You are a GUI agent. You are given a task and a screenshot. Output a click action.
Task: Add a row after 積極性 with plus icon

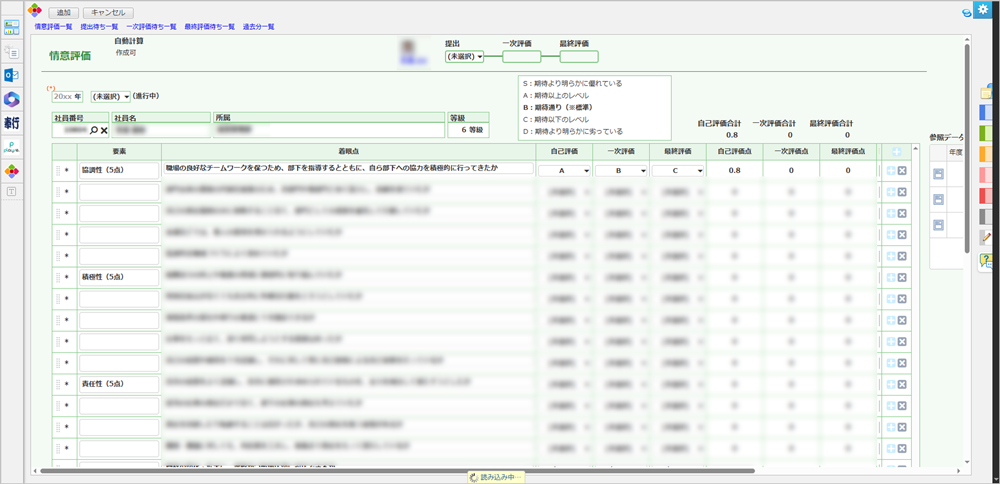tap(891, 277)
